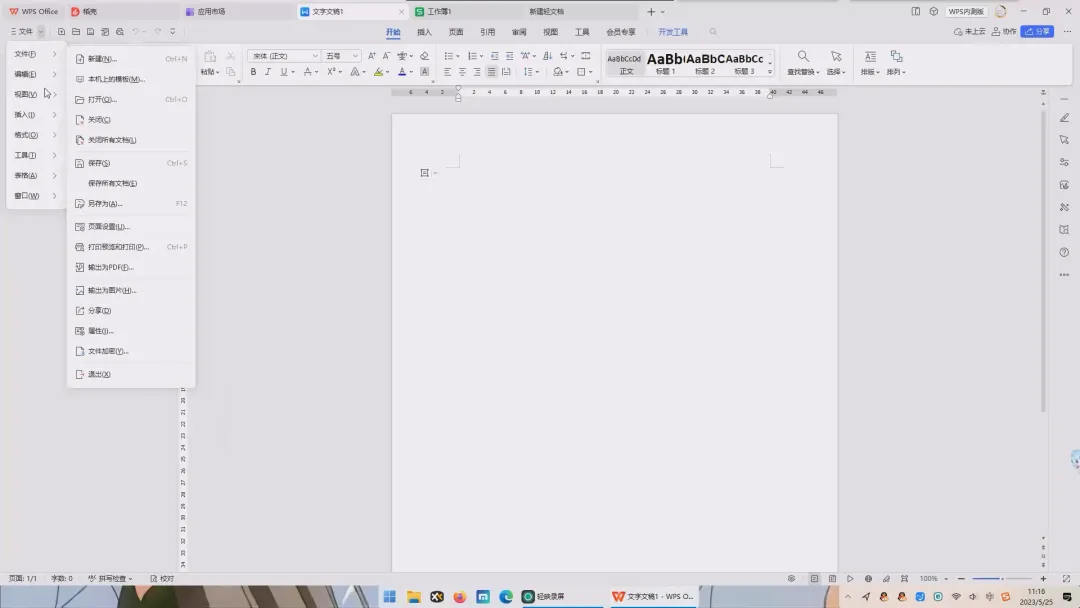This screenshot has height=608, width=1080.
Task: Choose 另存为(A)... menu entry
Action: 131,204
